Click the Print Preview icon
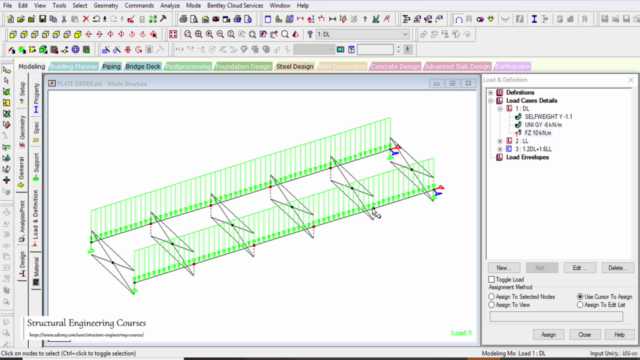640x360 pixels. (x=194, y=19)
